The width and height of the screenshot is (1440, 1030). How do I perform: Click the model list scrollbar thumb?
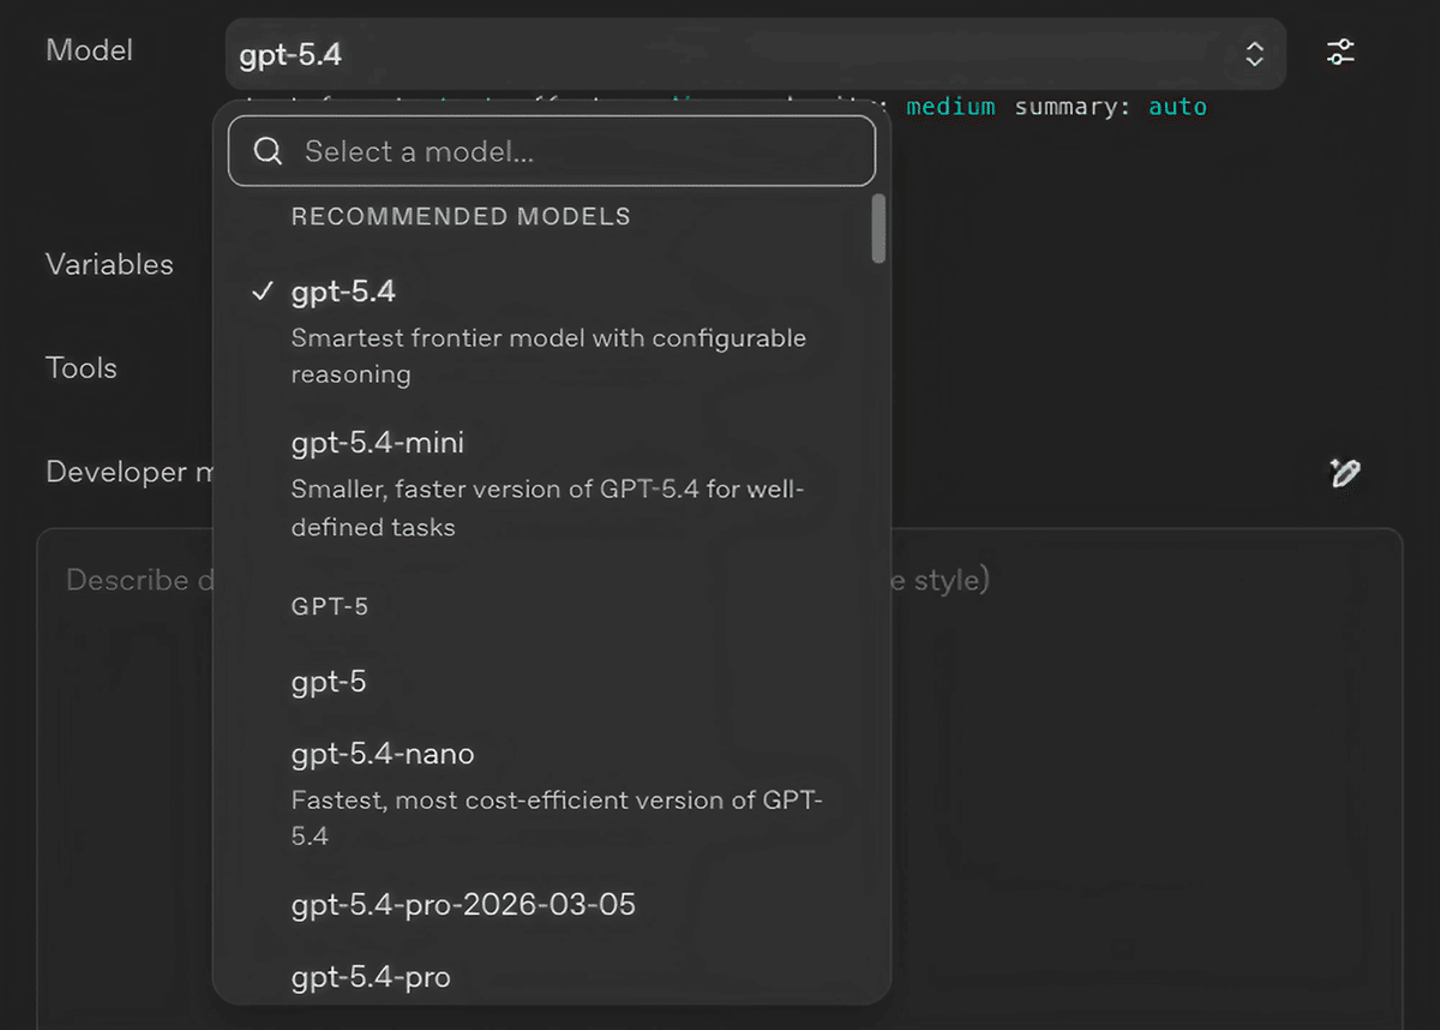[x=878, y=229]
